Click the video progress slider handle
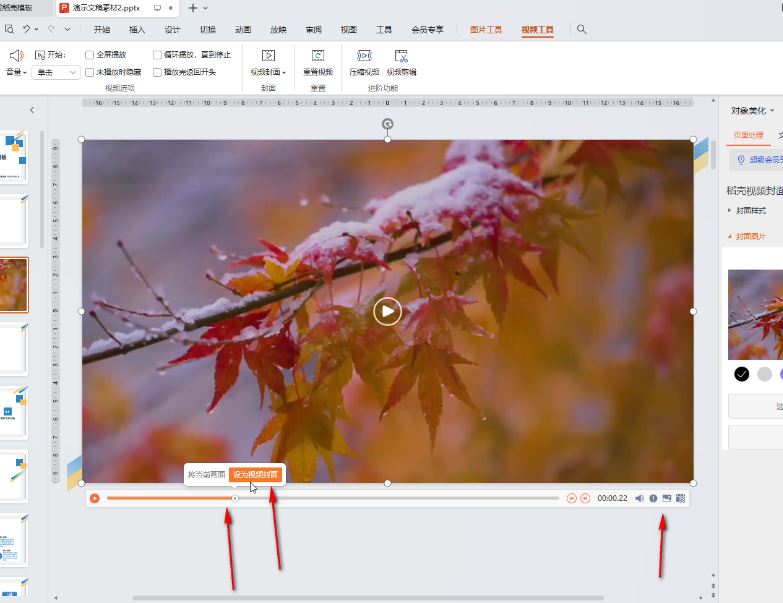 [x=235, y=498]
